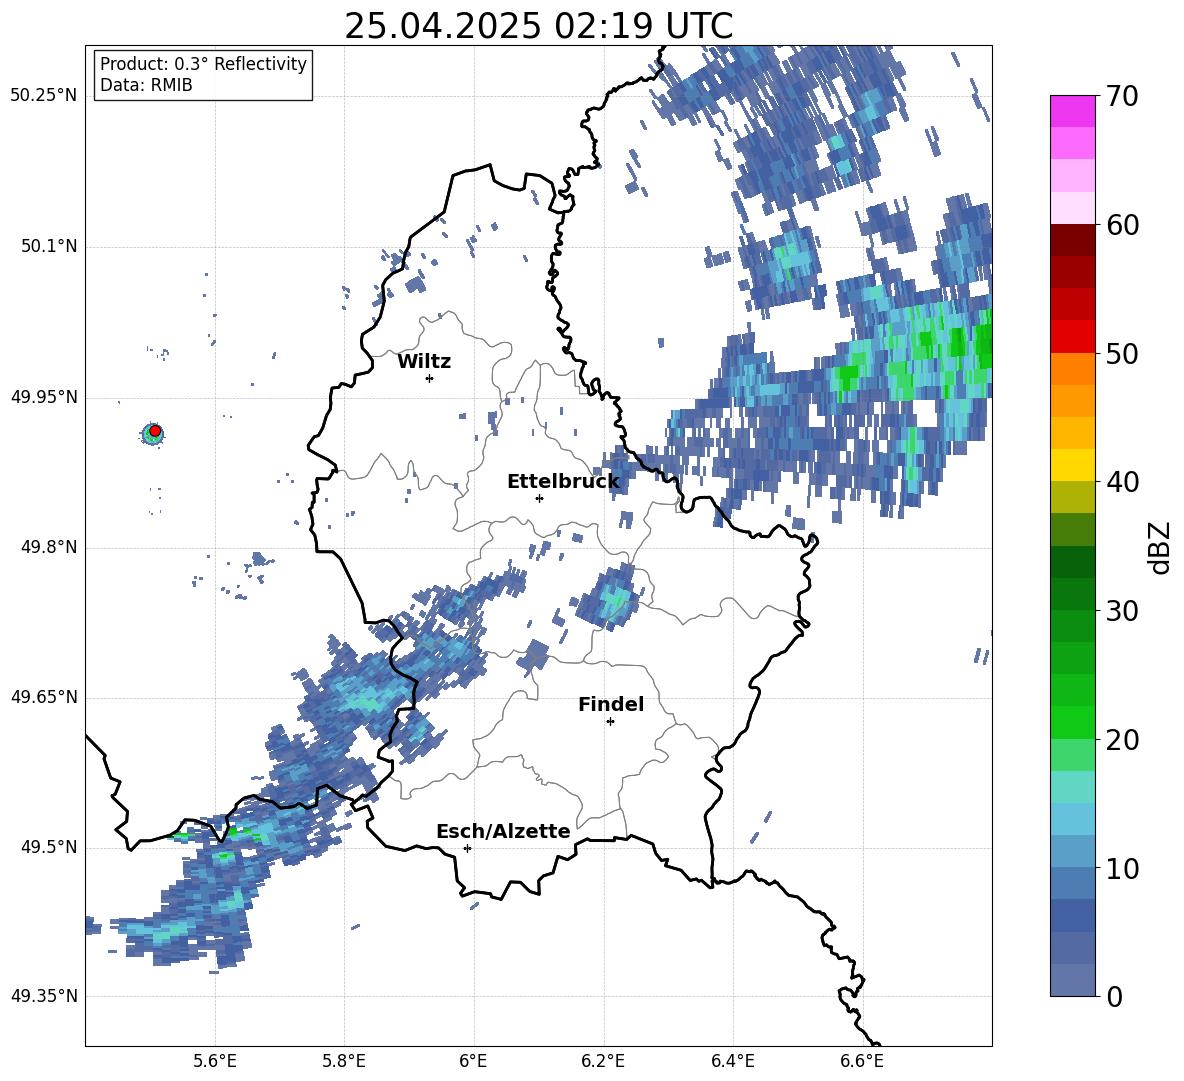This screenshot has width=1184, height=1081.
Task: Click the 49.5°N latitude label
Action: tap(48, 847)
